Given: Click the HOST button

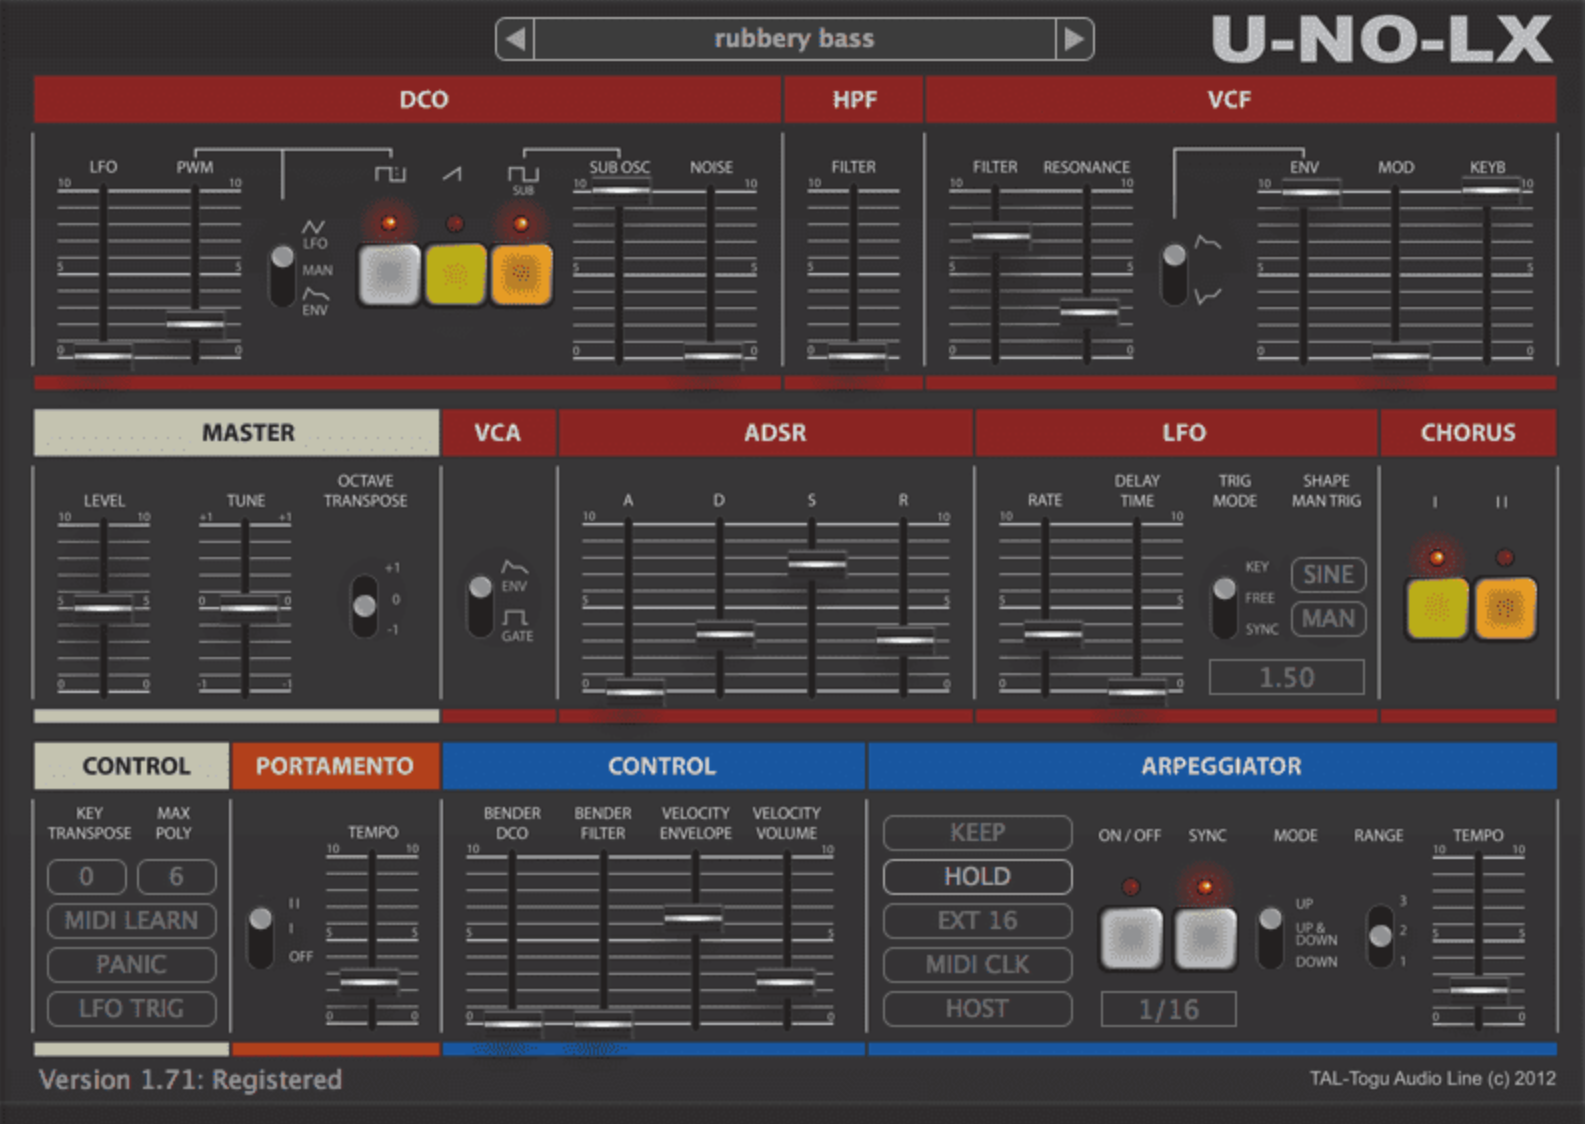Looking at the screenshot, I should point(977,1008).
